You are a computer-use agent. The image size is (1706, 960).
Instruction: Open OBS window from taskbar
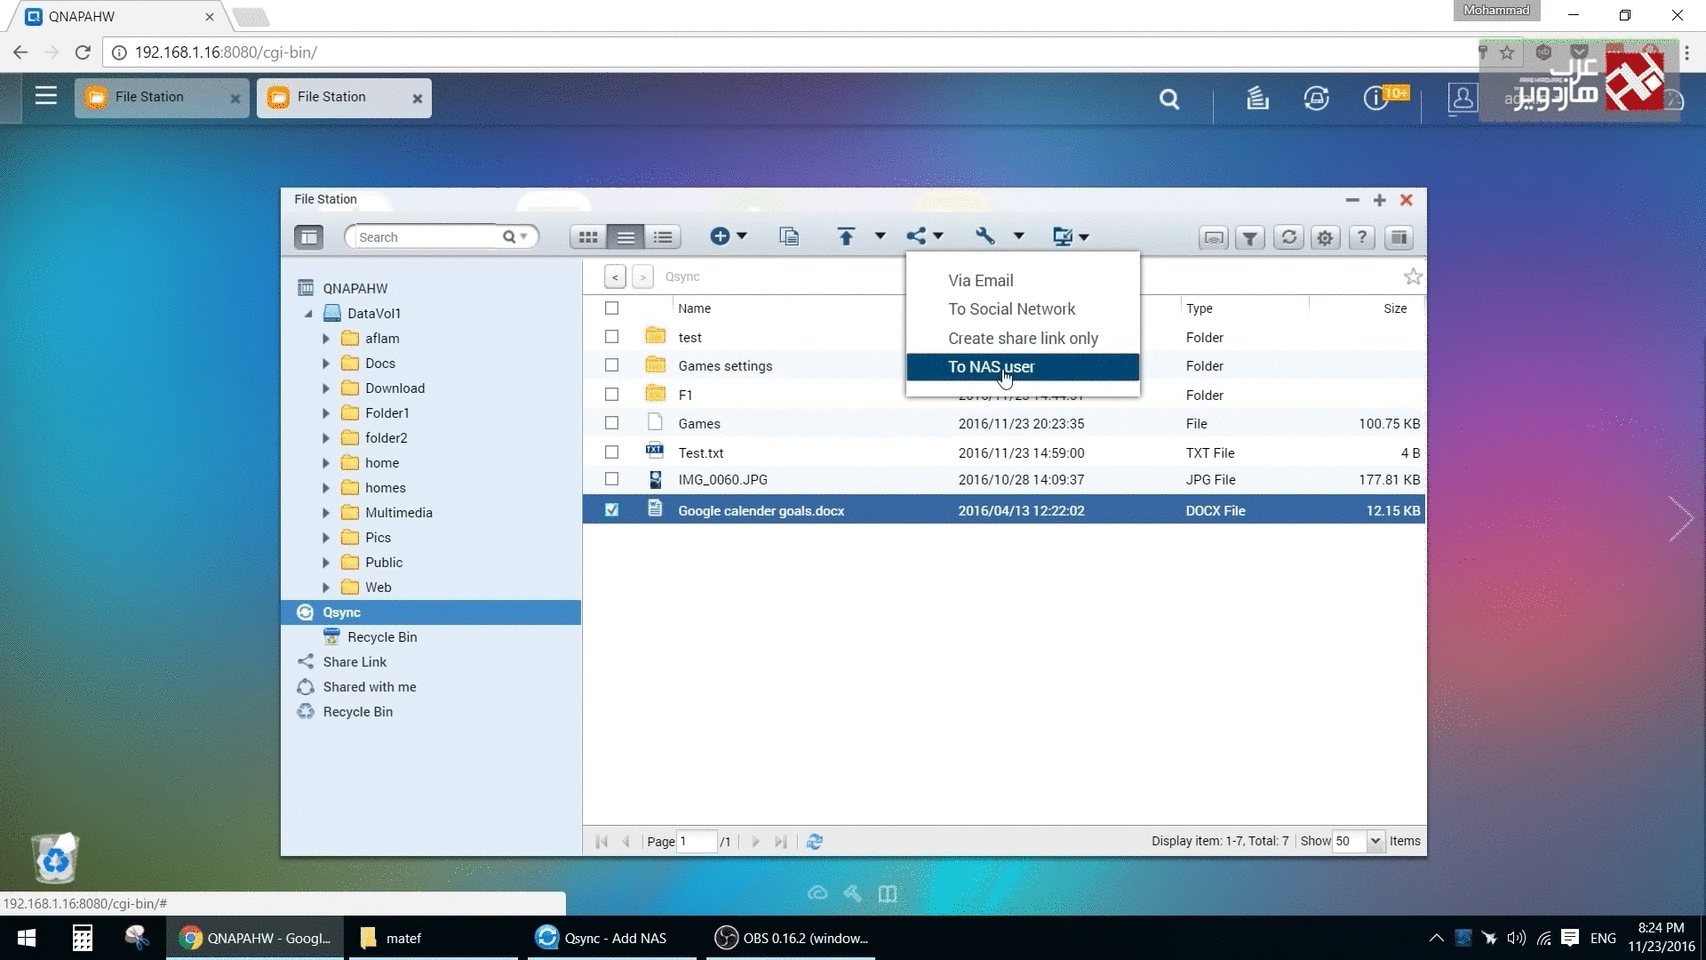point(791,938)
